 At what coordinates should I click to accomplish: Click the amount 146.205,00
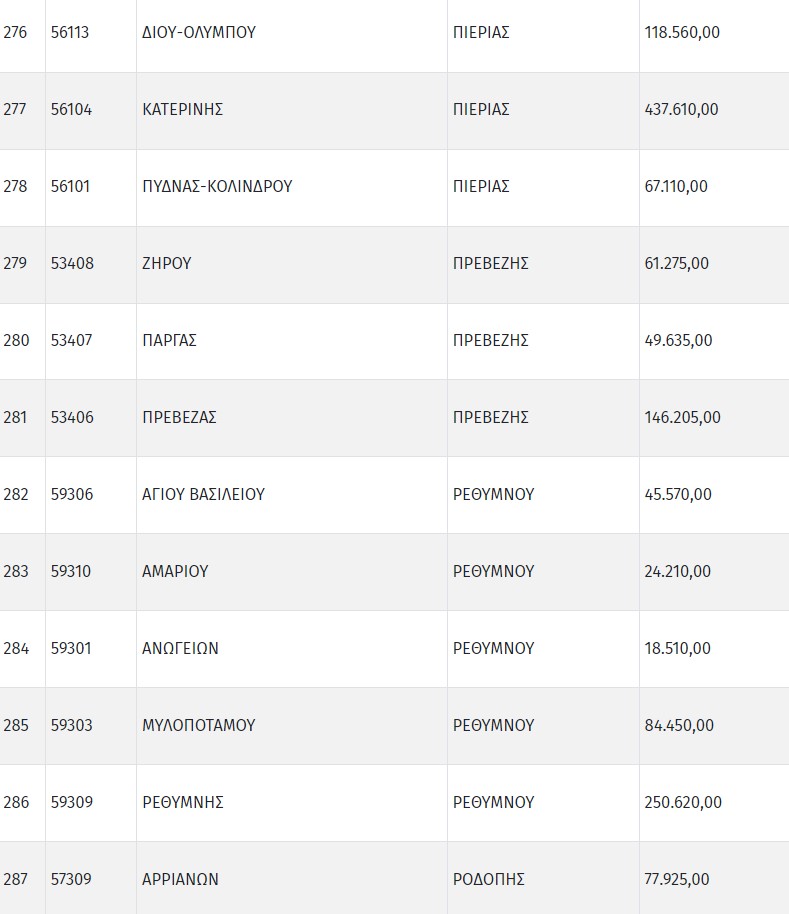click(682, 417)
